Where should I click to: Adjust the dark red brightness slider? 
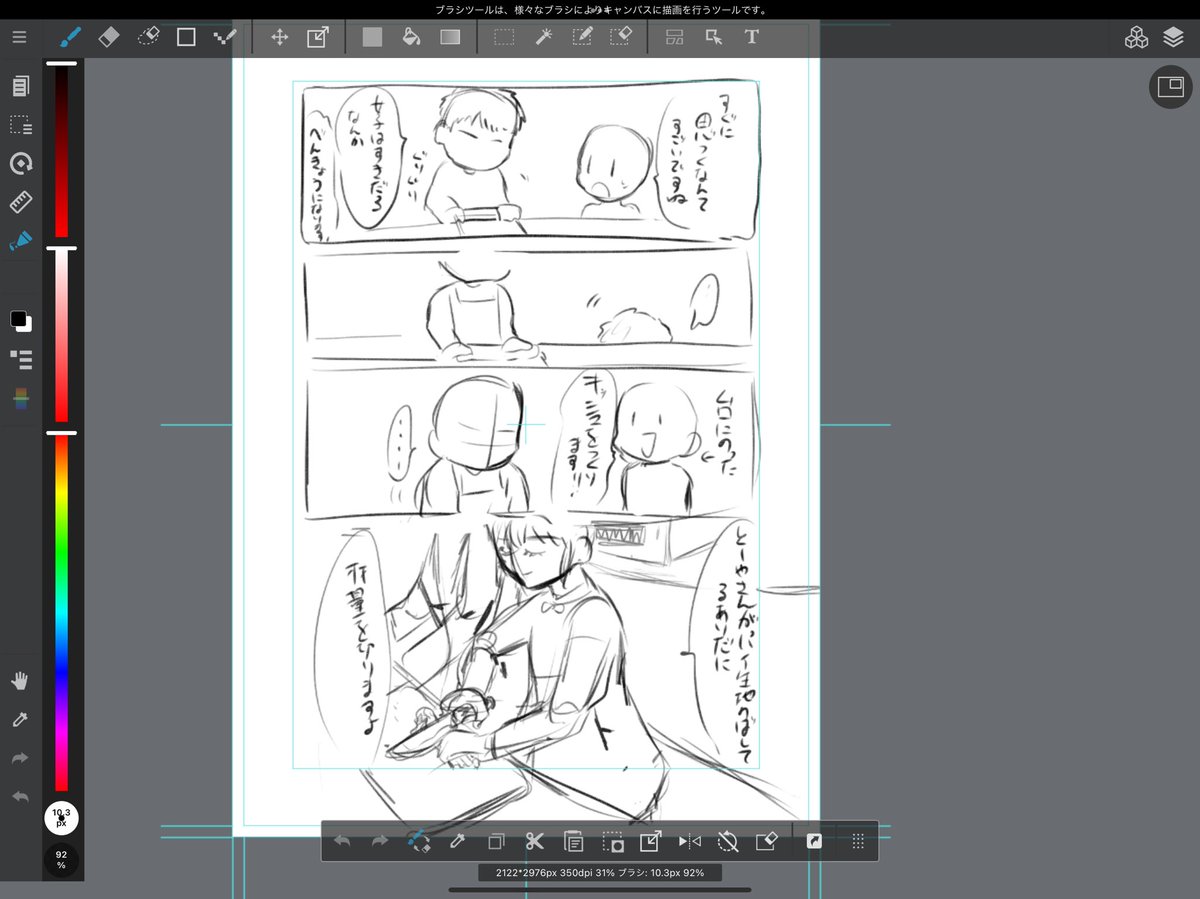(x=61, y=150)
